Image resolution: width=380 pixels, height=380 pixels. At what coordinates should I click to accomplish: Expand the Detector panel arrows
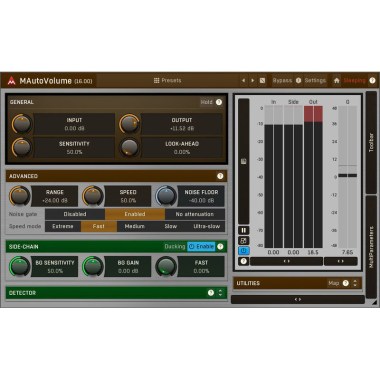[220, 293]
